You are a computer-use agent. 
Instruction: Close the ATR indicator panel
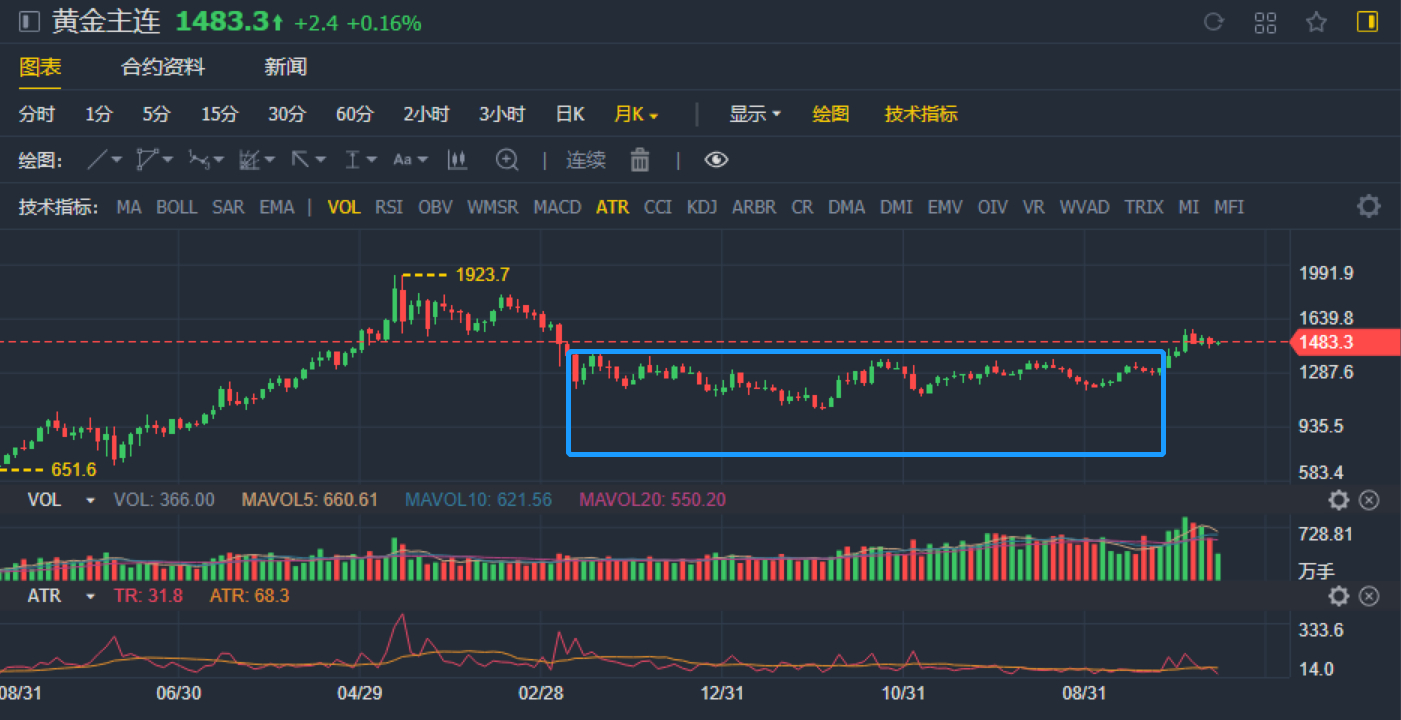click(x=1370, y=597)
